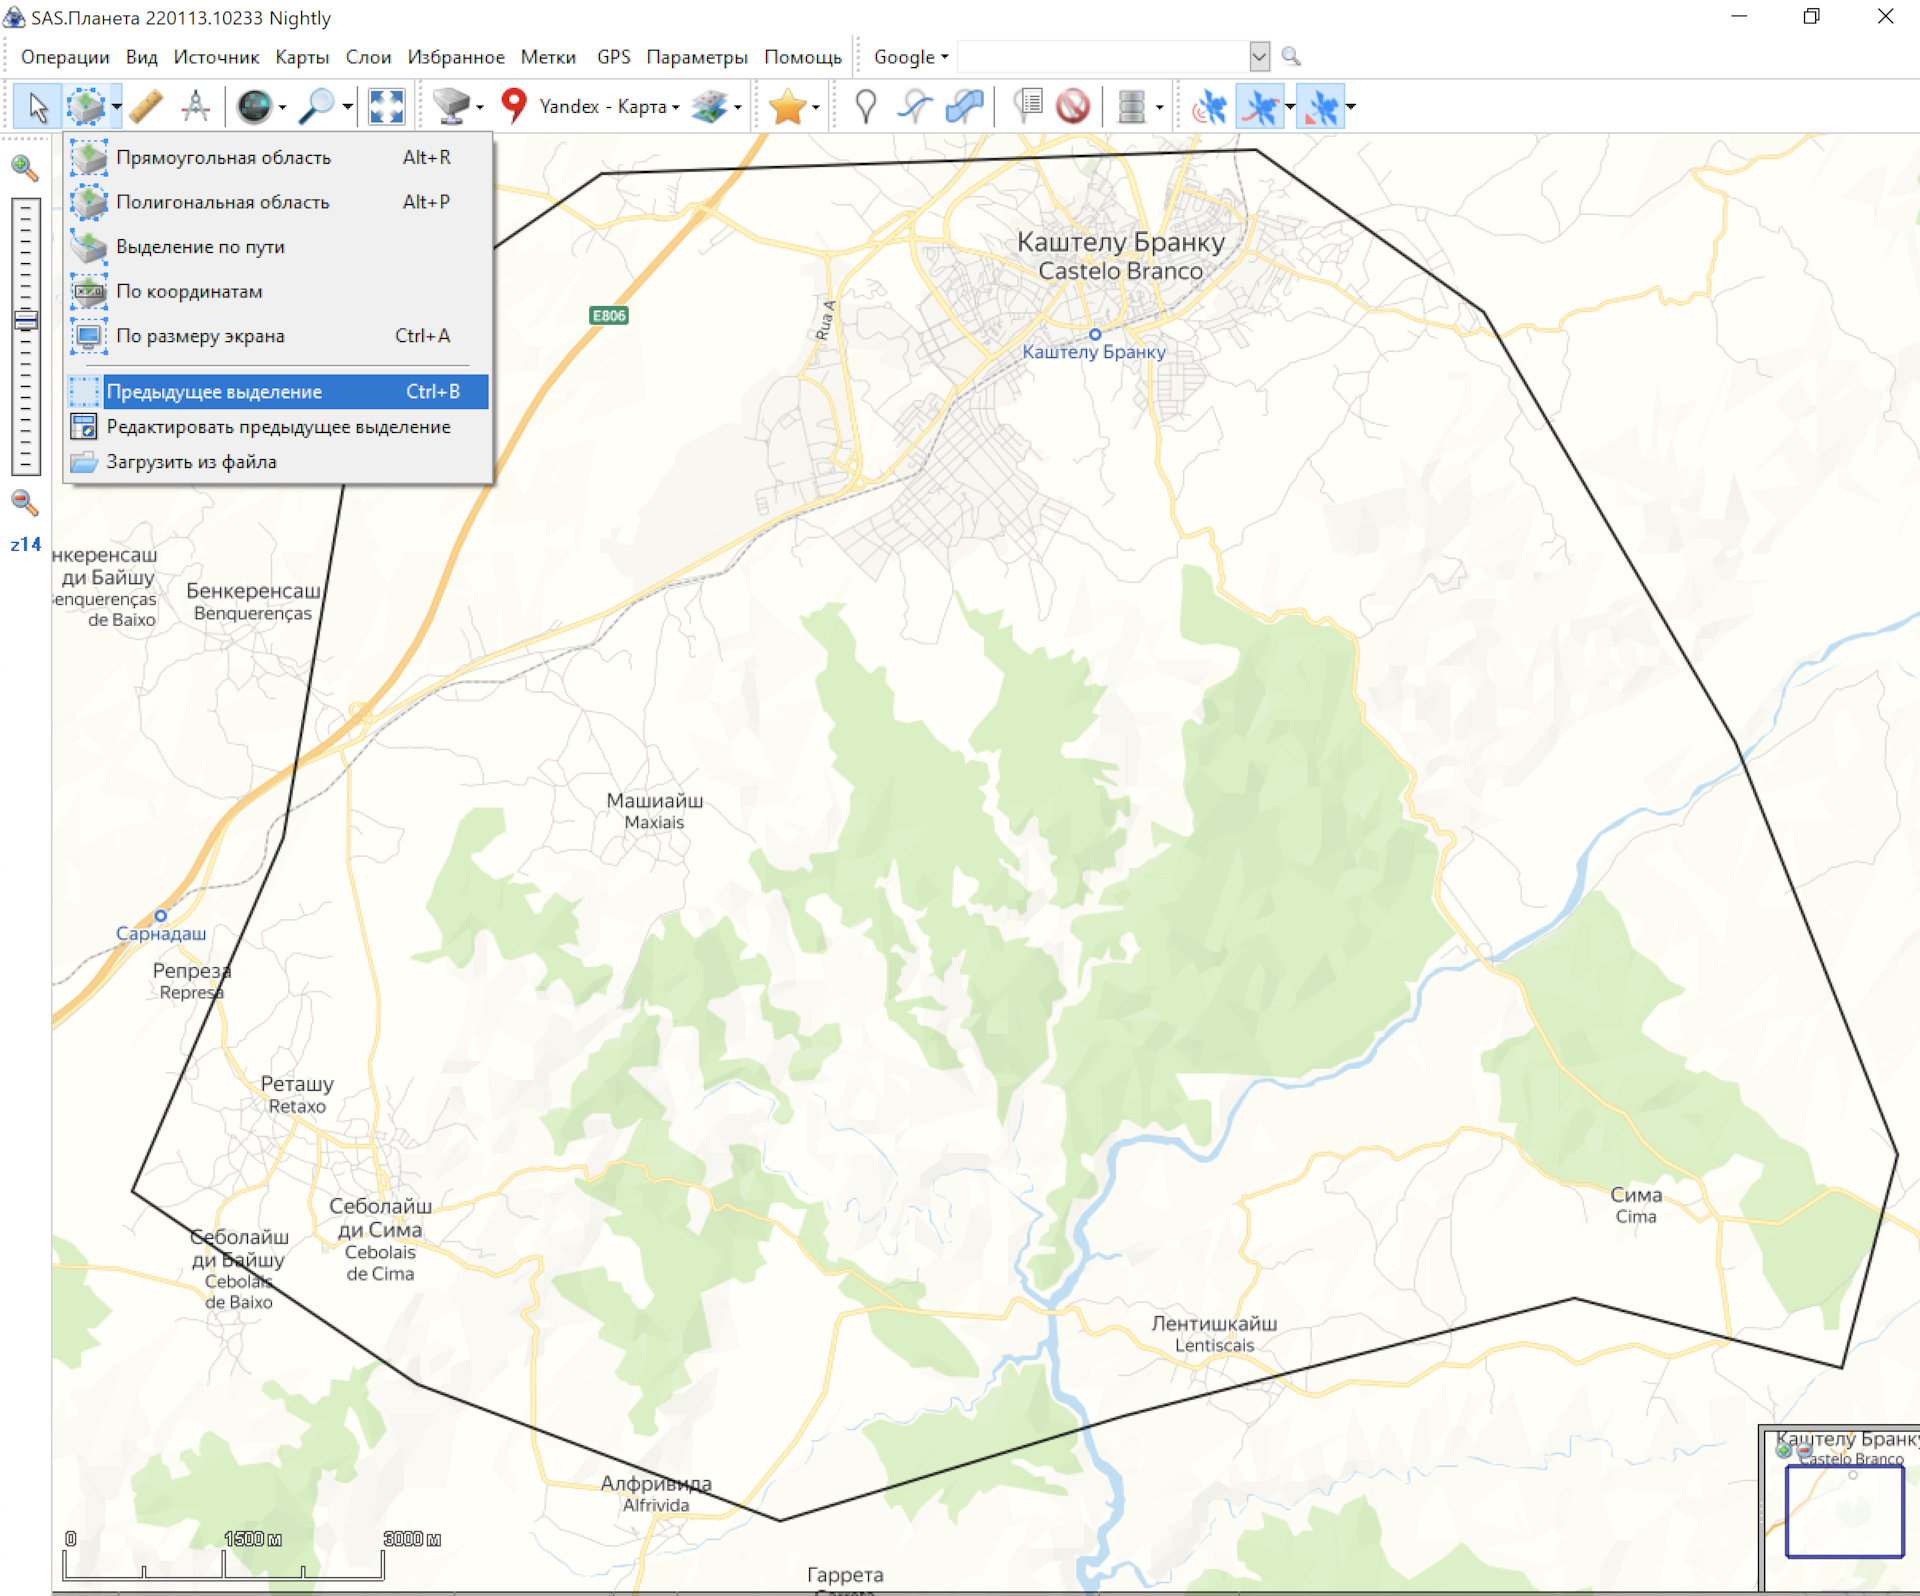Click the mini overview map thumbnail
Screen dimensions: 1920x1596
coord(1839,1509)
